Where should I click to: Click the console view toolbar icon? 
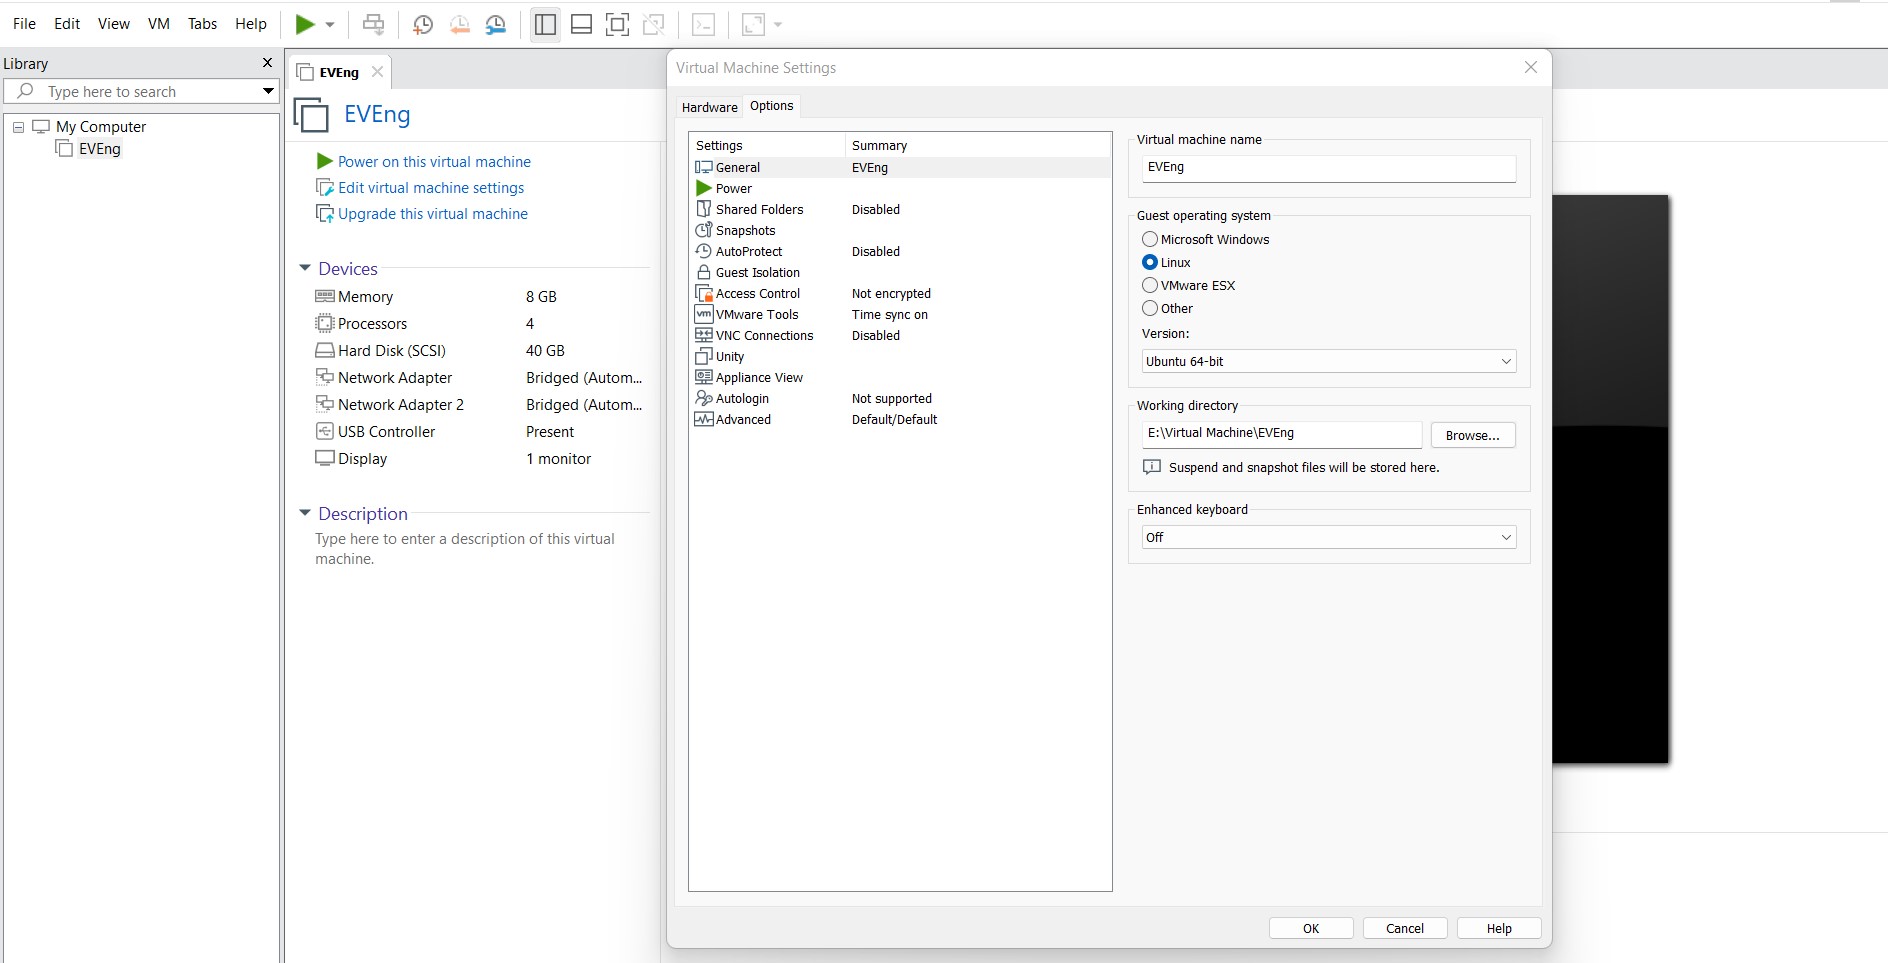pyautogui.click(x=704, y=24)
